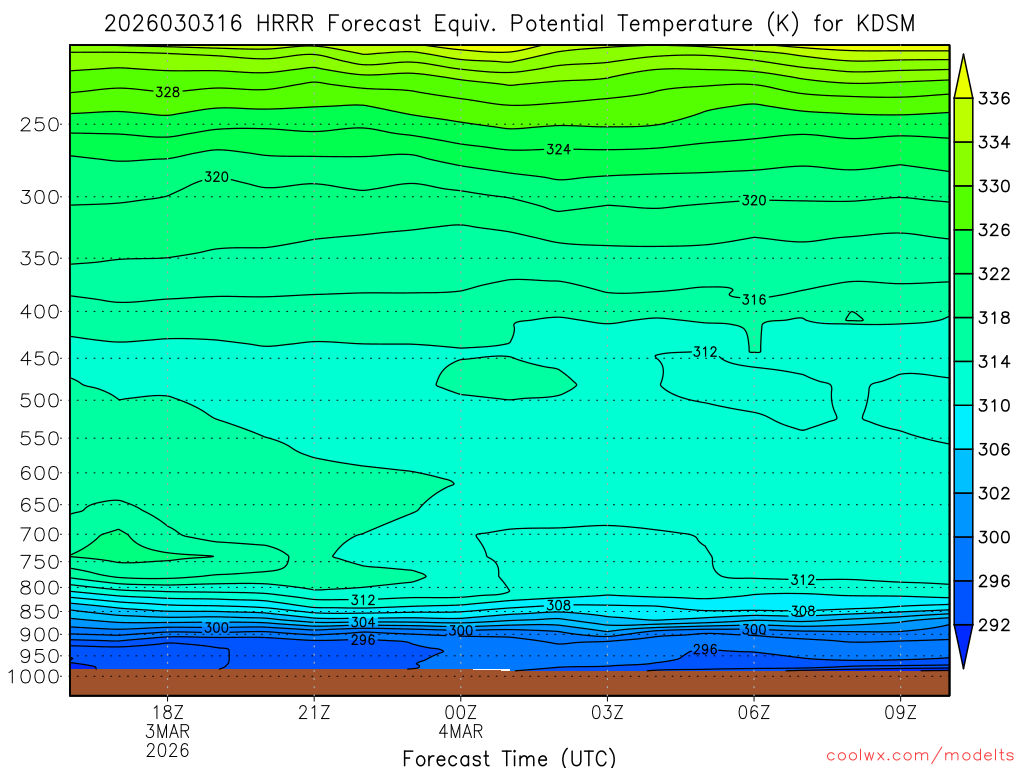Click the 310 colorbar value
1024x768 pixels.
(994, 406)
